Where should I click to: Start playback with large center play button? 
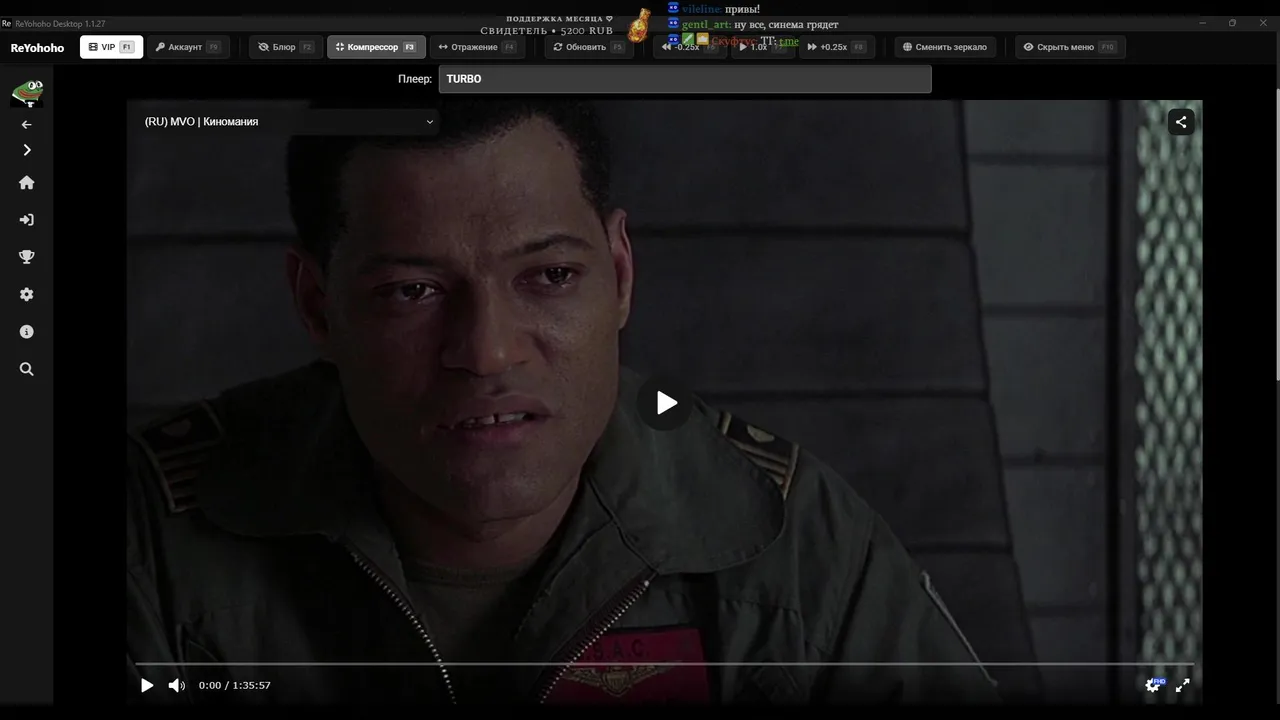(666, 403)
